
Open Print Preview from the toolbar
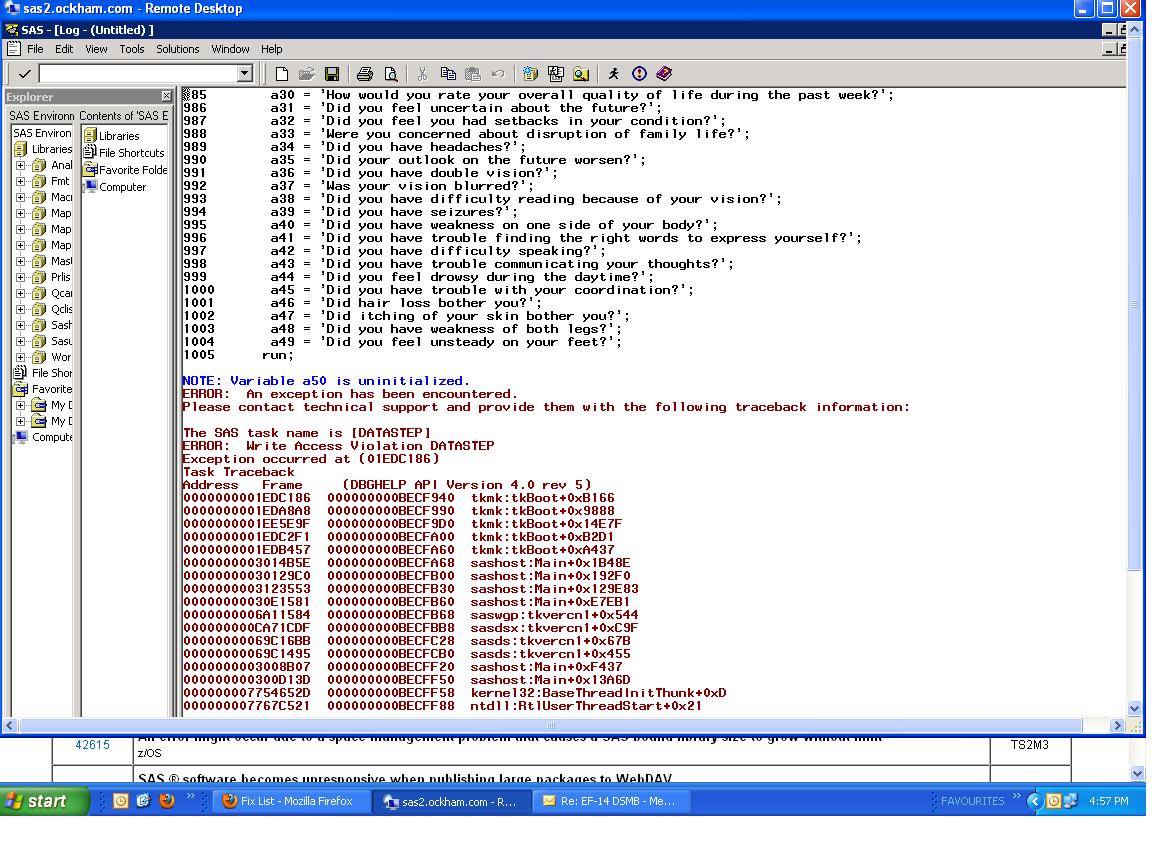[393, 73]
